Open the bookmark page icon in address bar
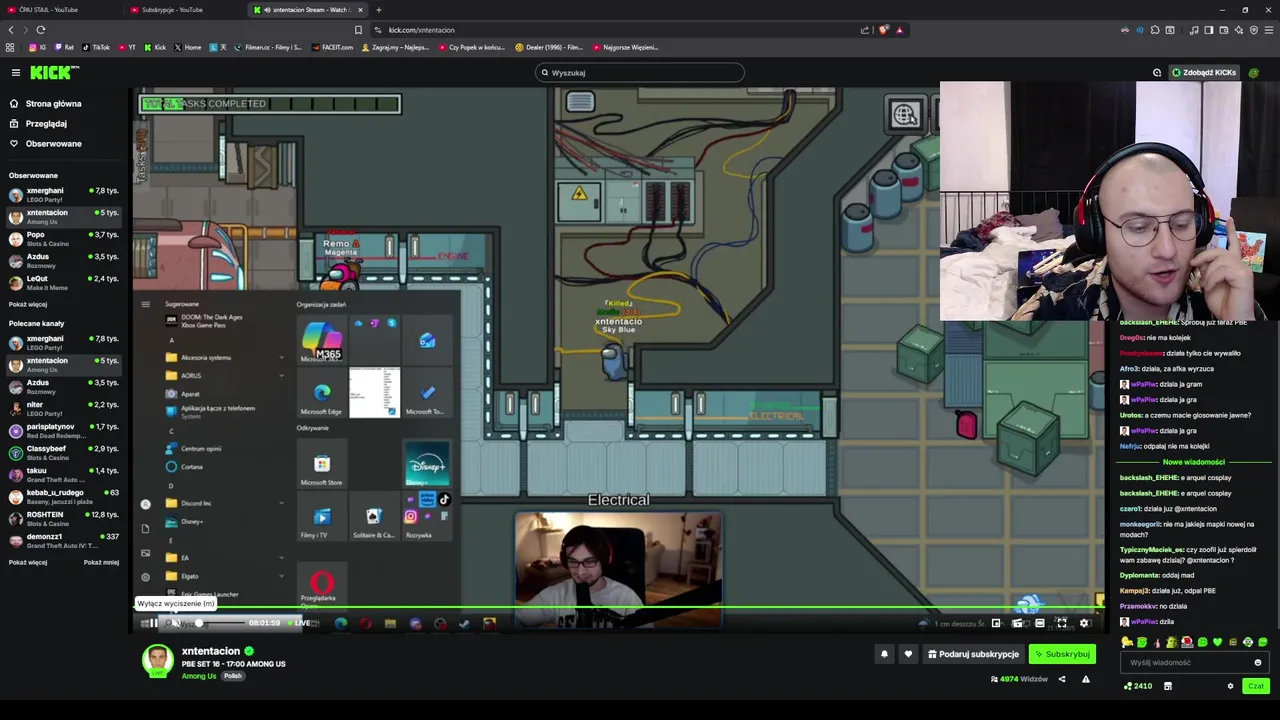1280x720 pixels. (x=358, y=30)
